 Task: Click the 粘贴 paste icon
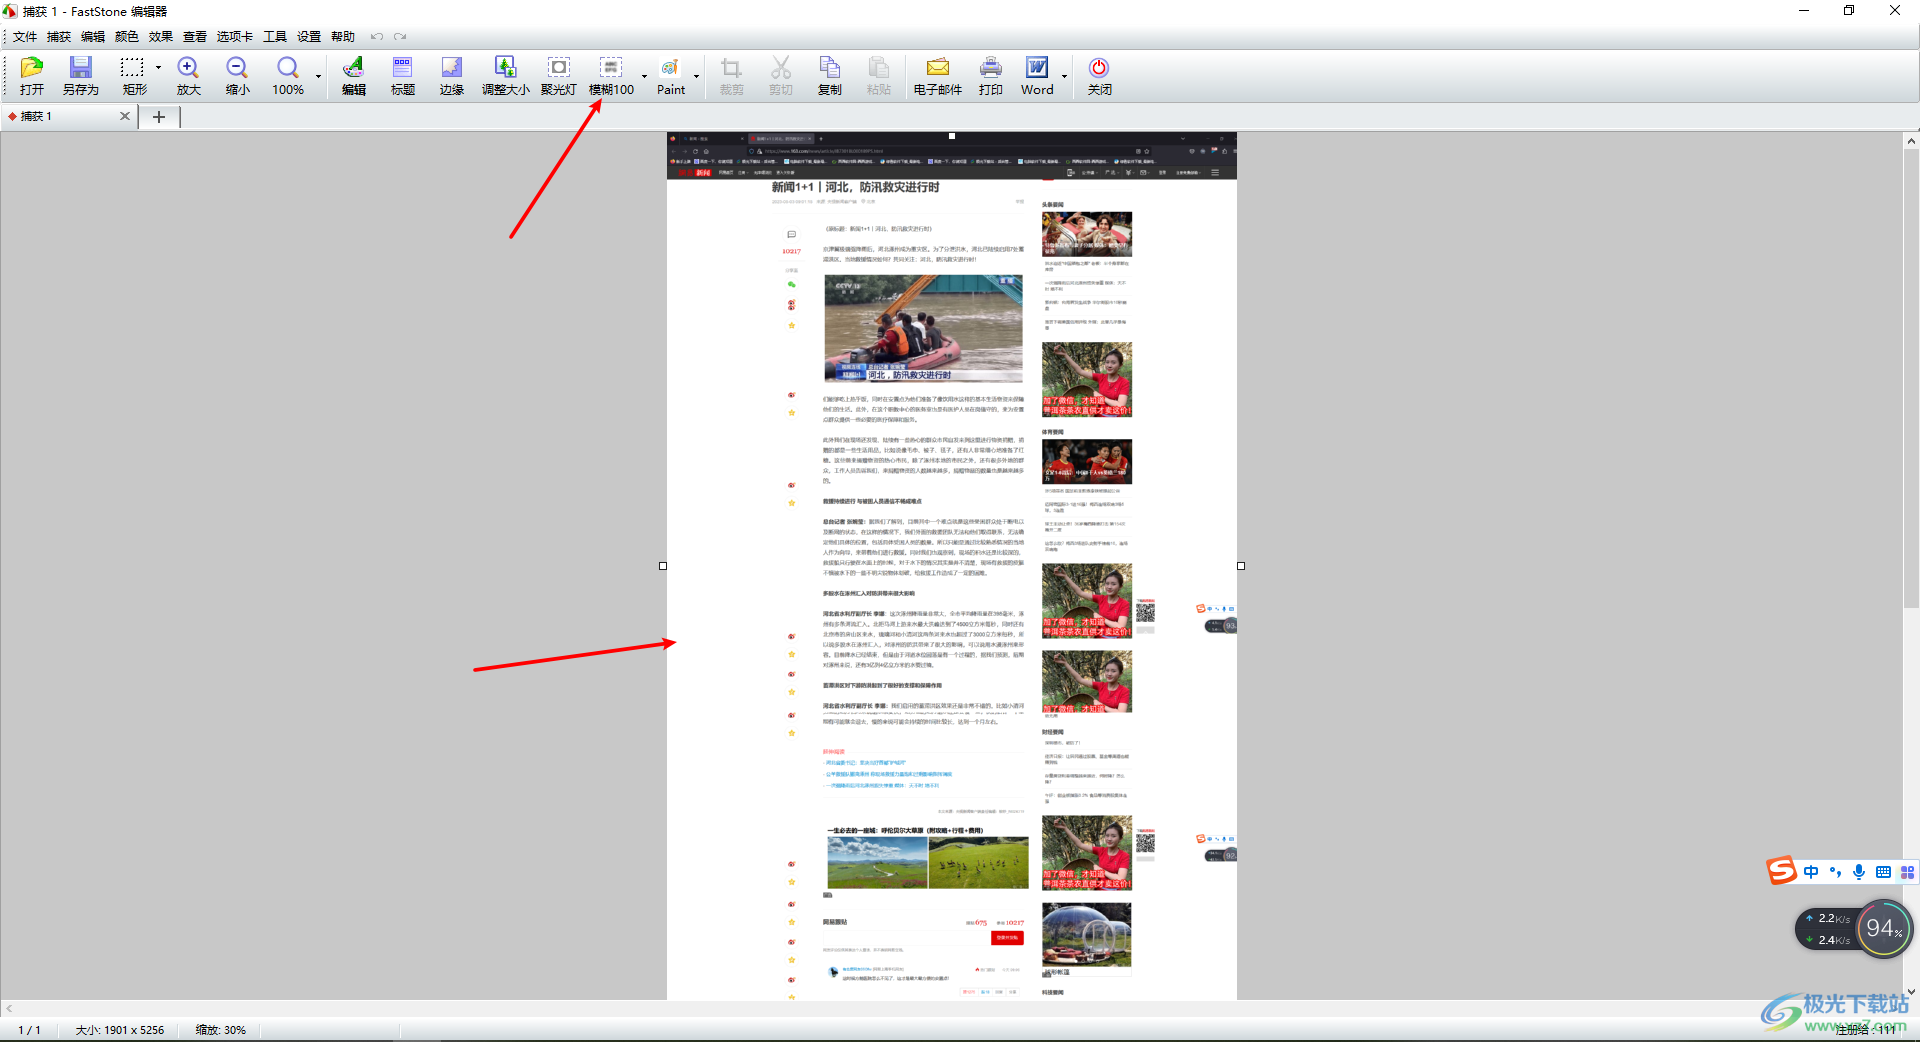click(878, 76)
